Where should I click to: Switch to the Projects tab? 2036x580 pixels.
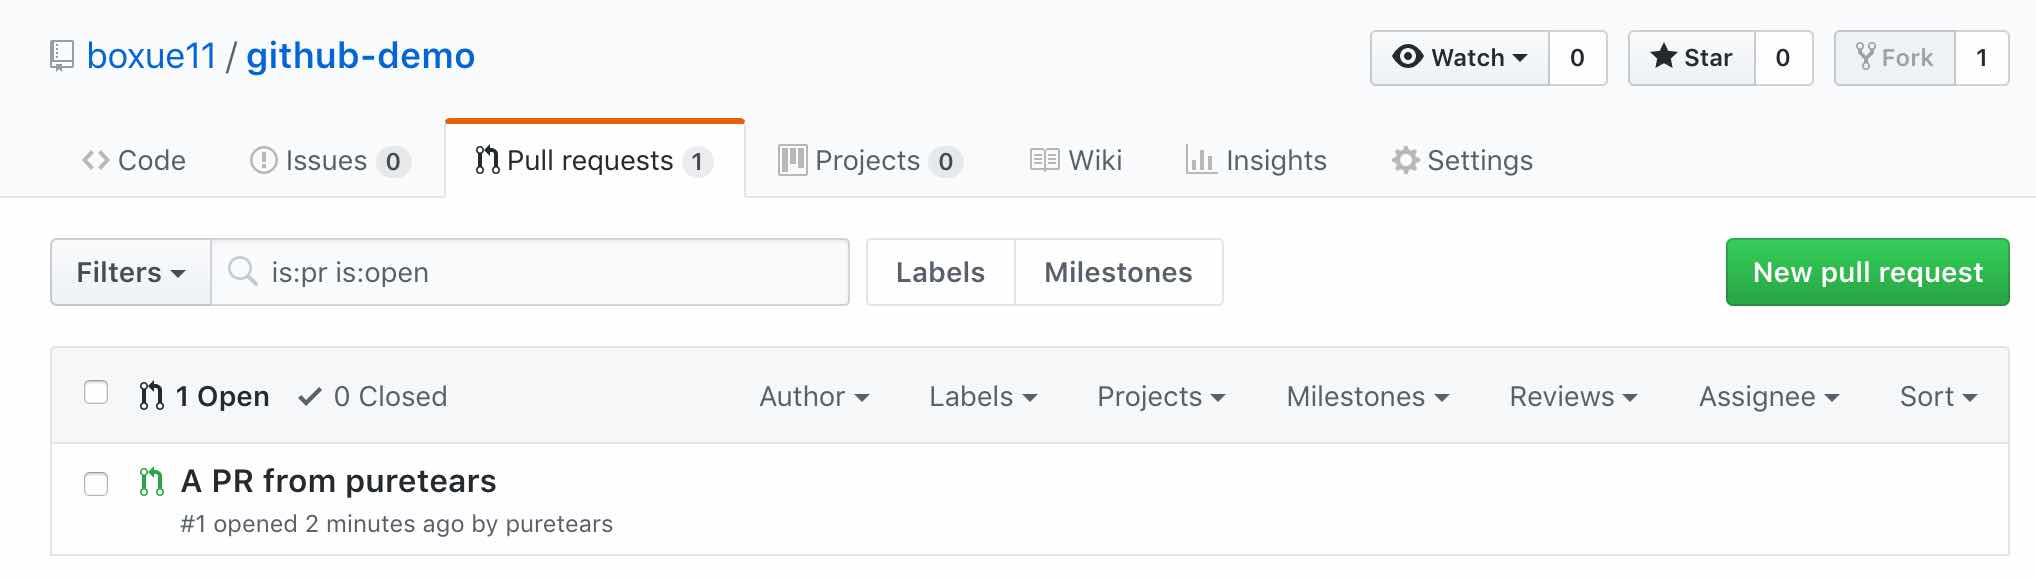click(867, 160)
